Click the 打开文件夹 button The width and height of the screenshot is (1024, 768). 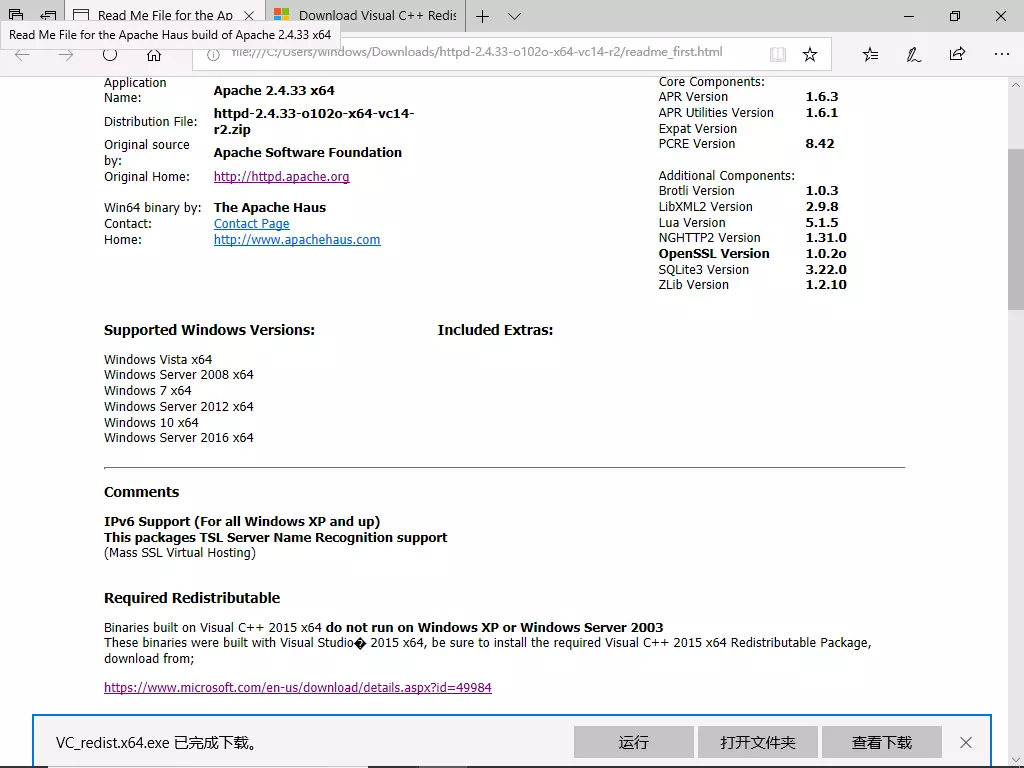(758, 743)
